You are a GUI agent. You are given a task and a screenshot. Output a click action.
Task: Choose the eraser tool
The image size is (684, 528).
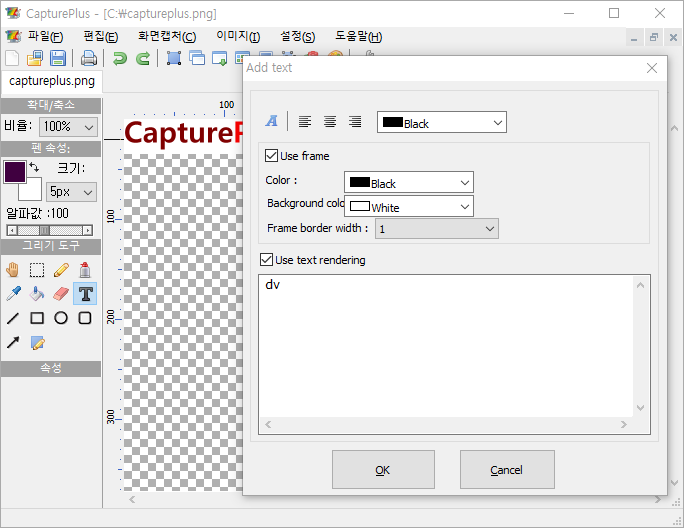coord(61,294)
